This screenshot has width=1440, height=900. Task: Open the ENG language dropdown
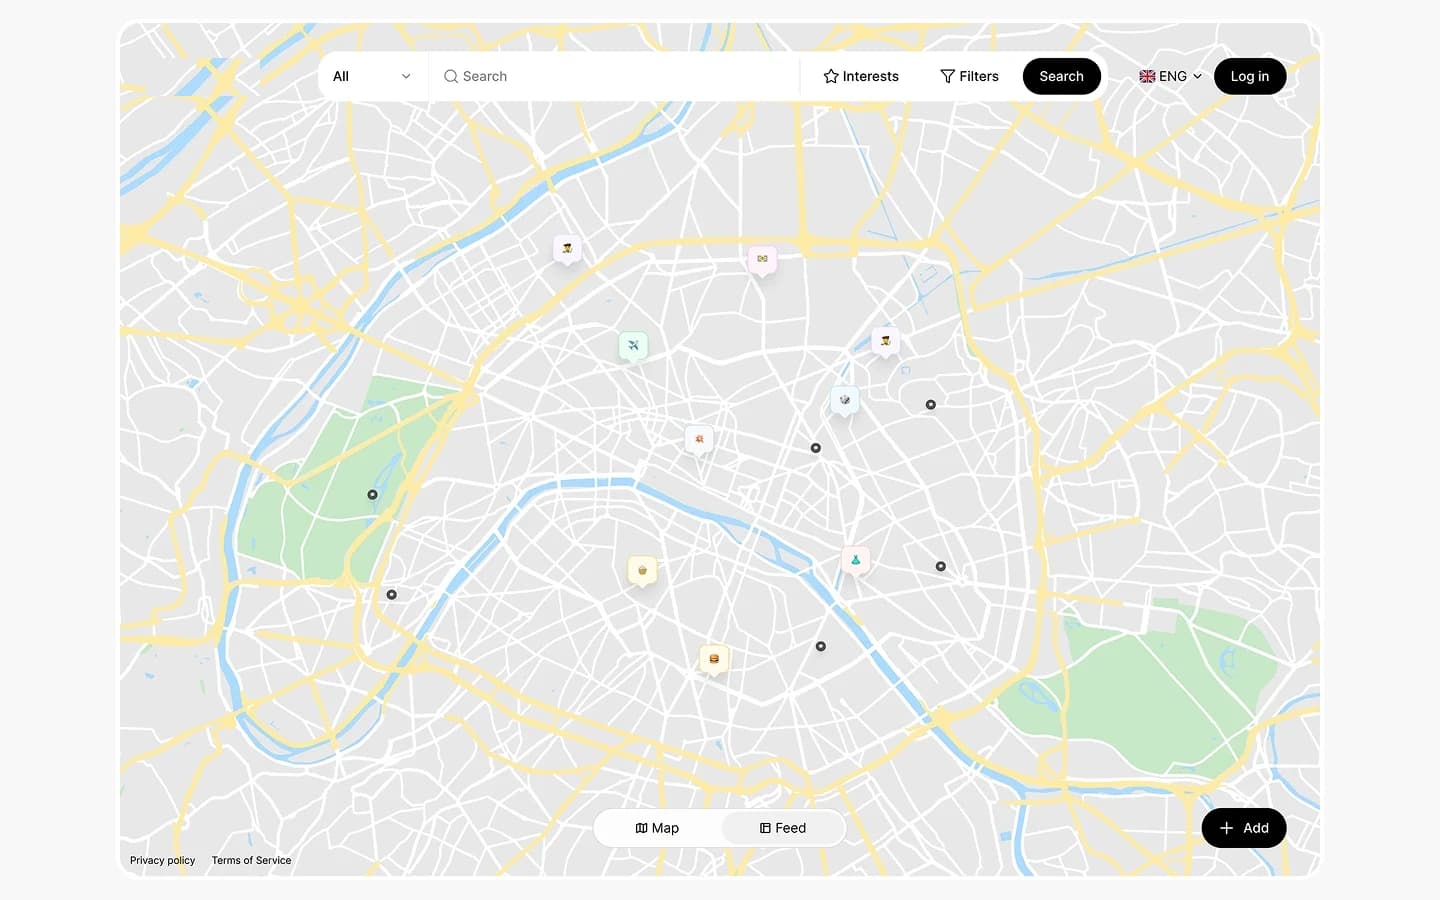pos(1170,76)
